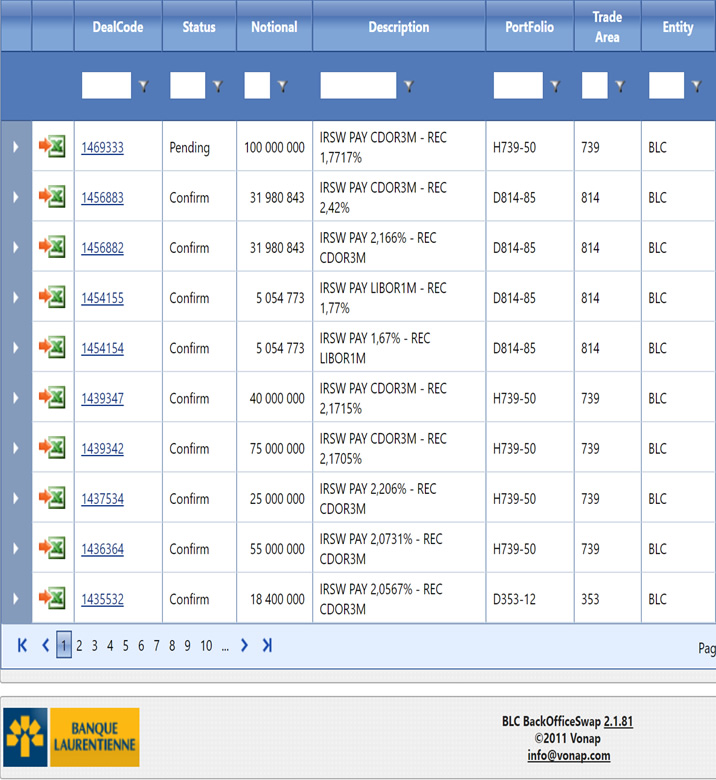Expand the row for deal 1469333
The image size is (716, 780).
coord(15,147)
